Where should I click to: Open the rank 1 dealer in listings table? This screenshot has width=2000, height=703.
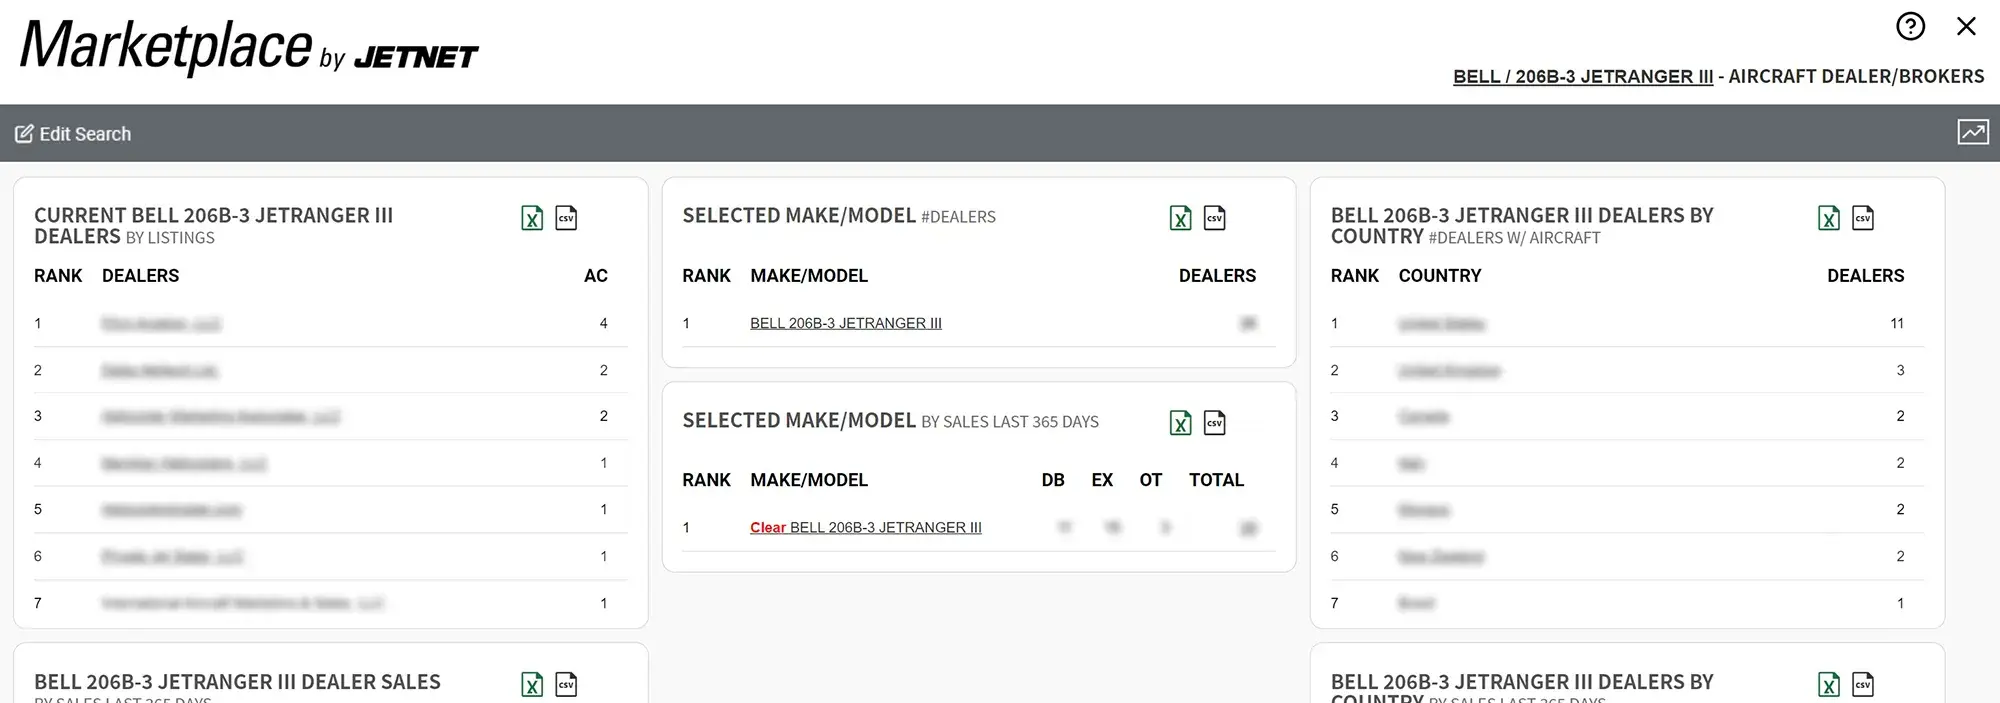(x=160, y=324)
